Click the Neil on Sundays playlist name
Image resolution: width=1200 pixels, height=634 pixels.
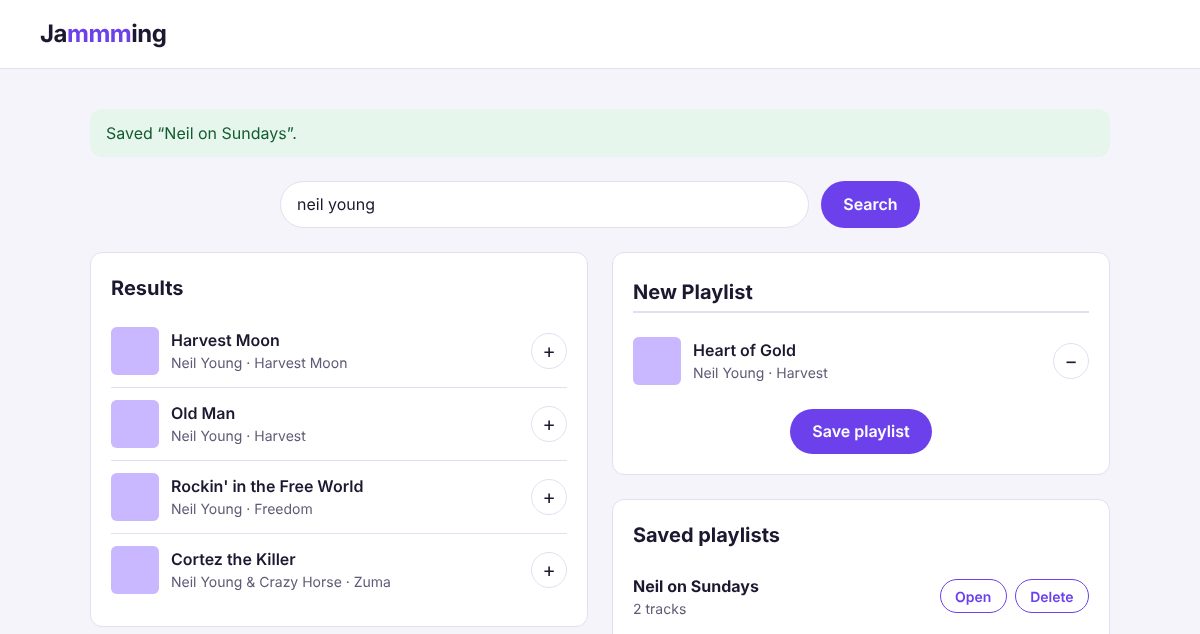(696, 586)
